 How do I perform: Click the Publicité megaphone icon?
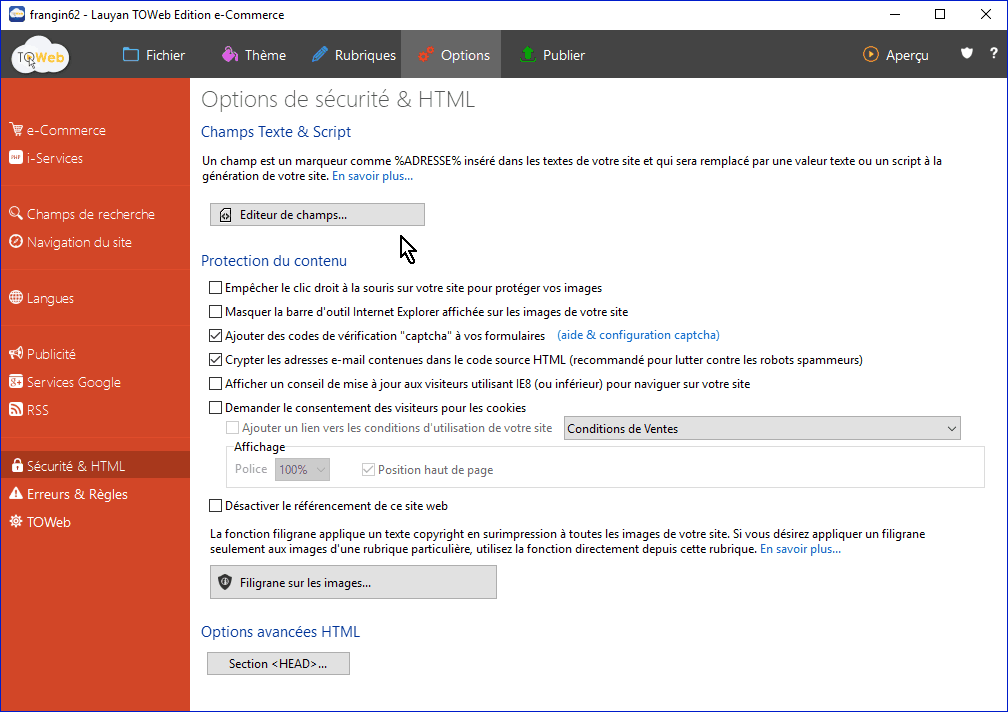[x=16, y=354]
